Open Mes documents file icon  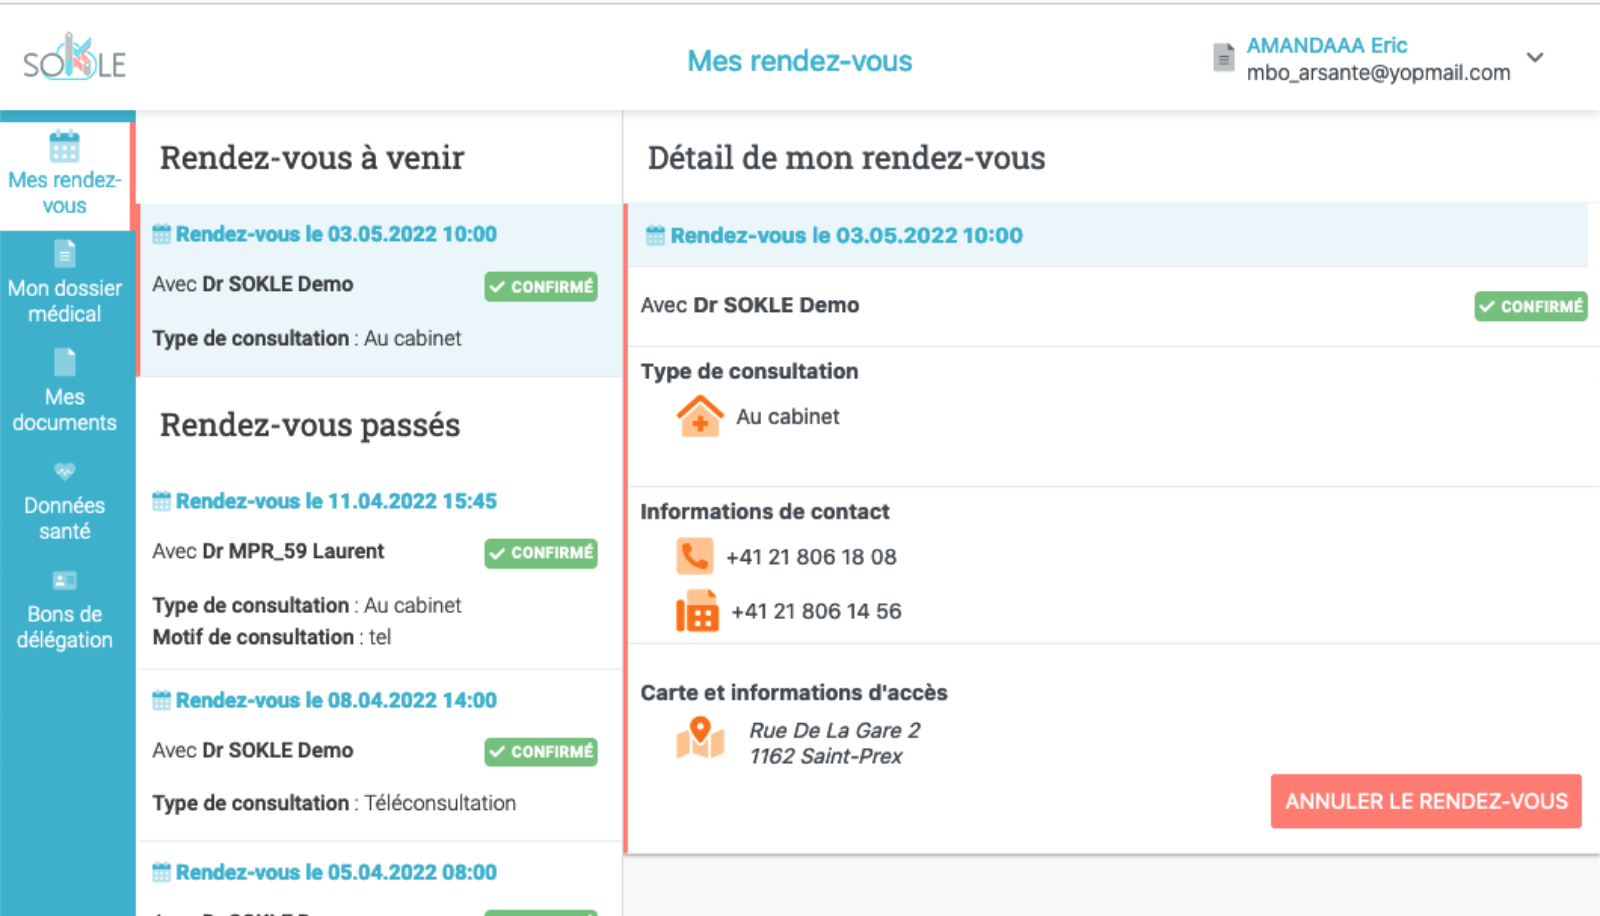pyautogui.click(x=65, y=362)
